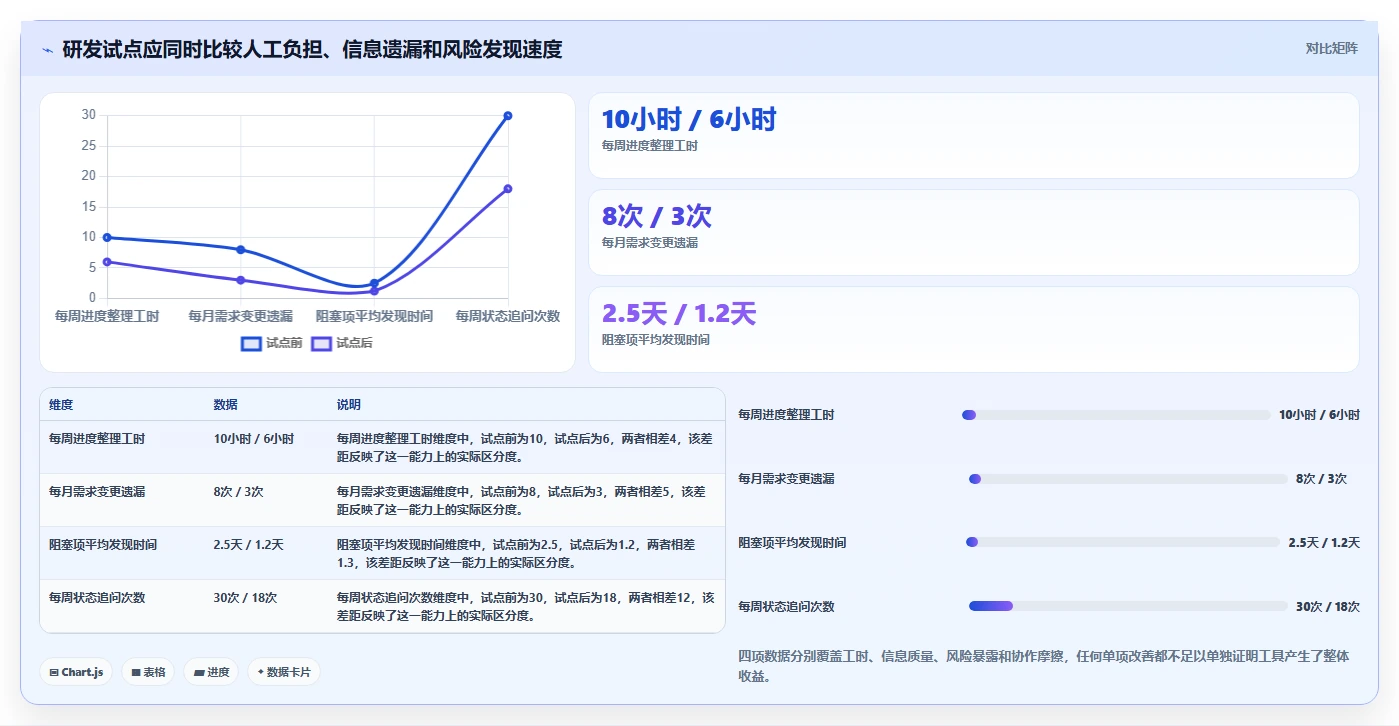The height and width of the screenshot is (726, 1399).
Task: Select table cell 每周状态追问次数
Action: click(x=97, y=598)
